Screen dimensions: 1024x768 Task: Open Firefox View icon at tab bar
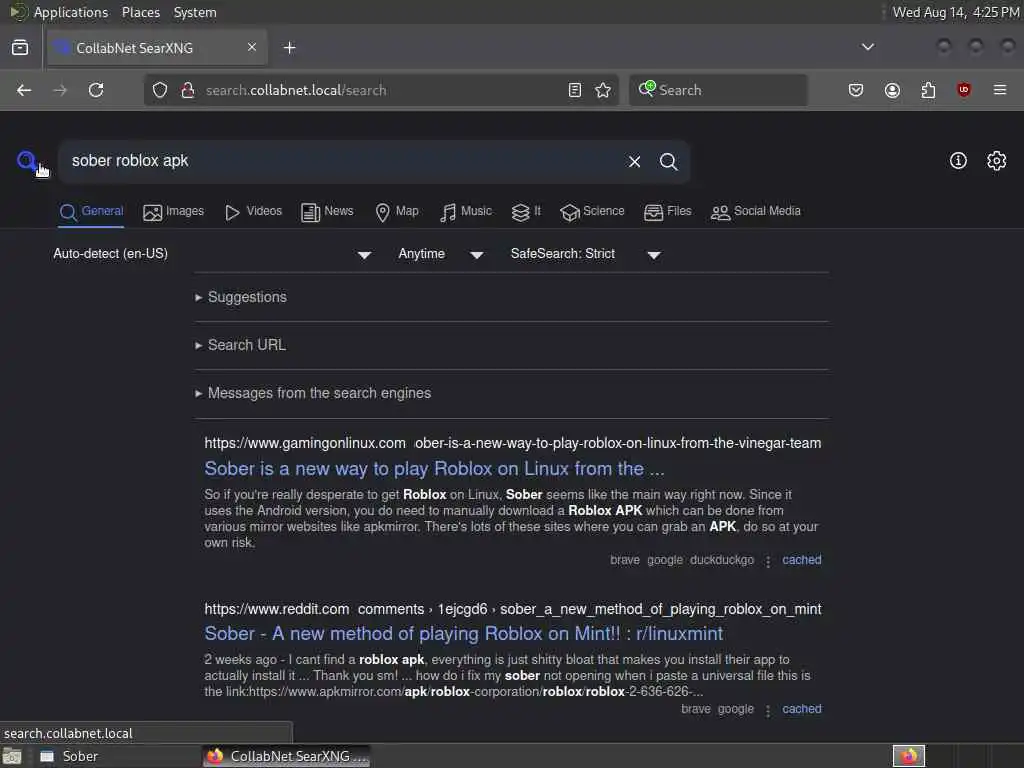[20, 48]
